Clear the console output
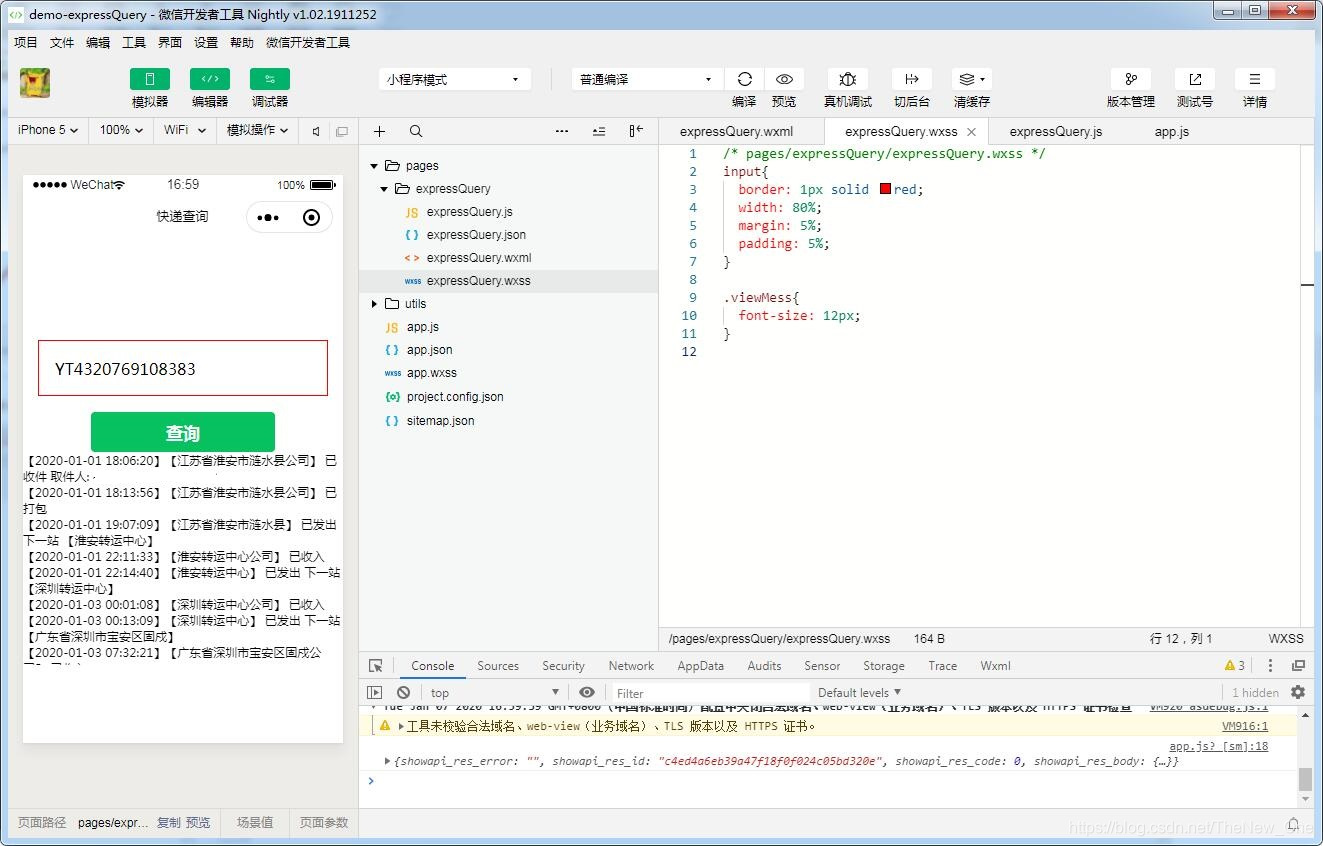 [x=403, y=692]
